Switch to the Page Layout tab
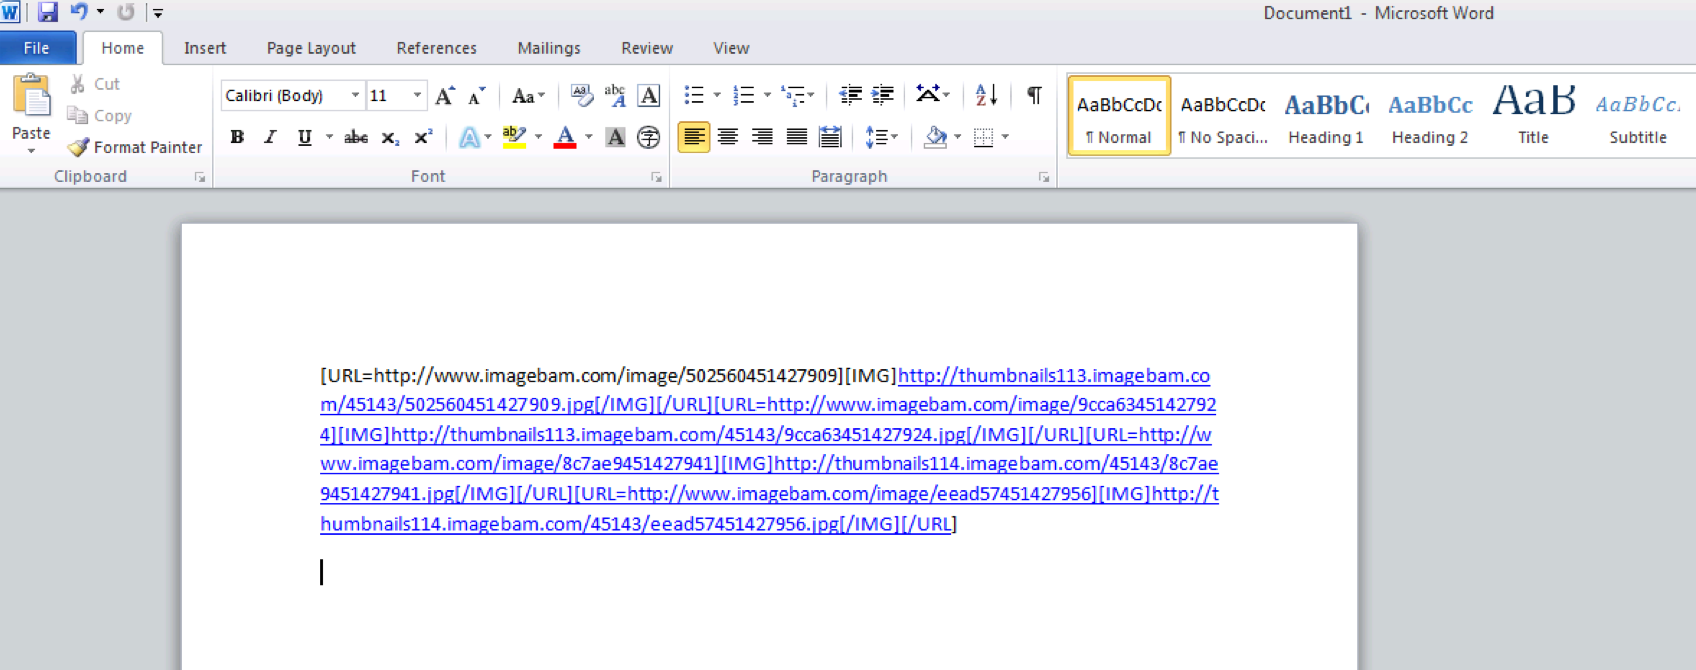The height and width of the screenshot is (670, 1696). pyautogui.click(x=311, y=48)
